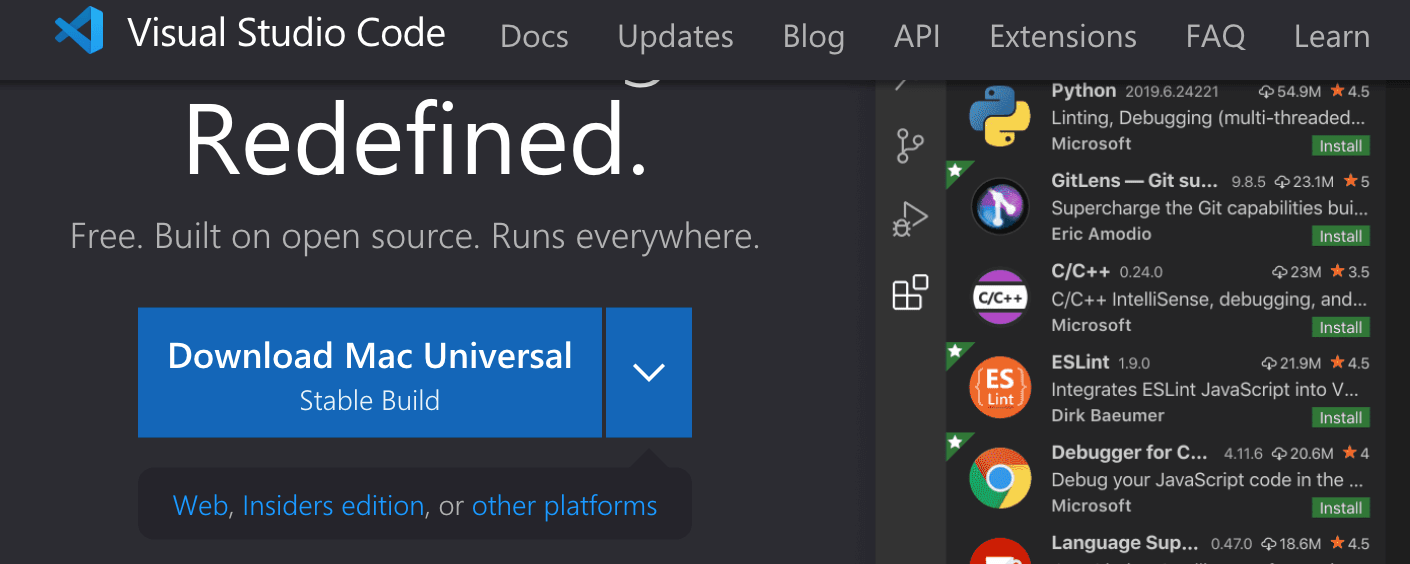Image resolution: width=1410 pixels, height=564 pixels.
Task: Click the Python extension icon
Action: pyautogui.click(x=999, y=117)
